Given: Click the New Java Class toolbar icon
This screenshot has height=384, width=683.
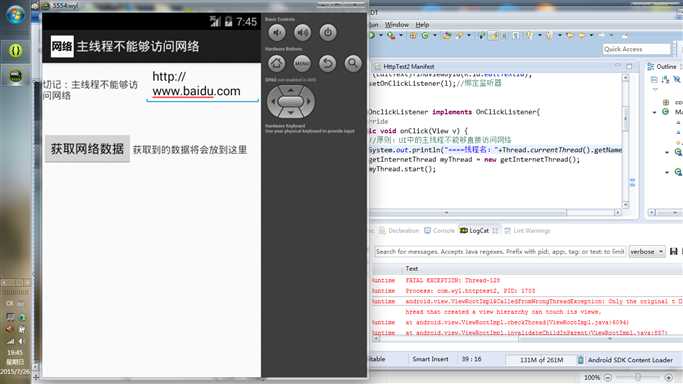Looking at the screenshot, I should pyautogui.click(x=425, y=36).
